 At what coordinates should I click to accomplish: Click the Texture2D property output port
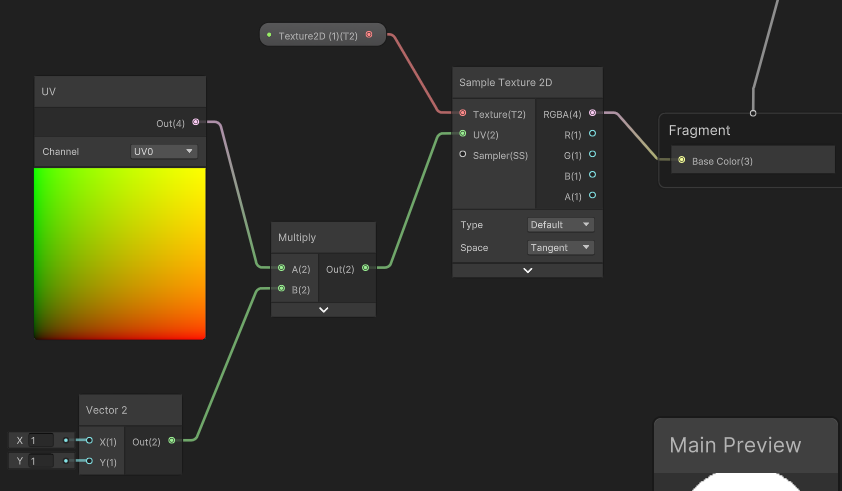click(369, 34)
